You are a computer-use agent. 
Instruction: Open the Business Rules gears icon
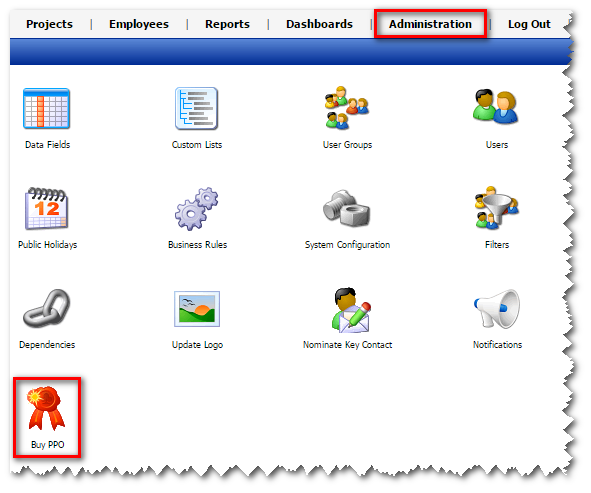(196, 208)
